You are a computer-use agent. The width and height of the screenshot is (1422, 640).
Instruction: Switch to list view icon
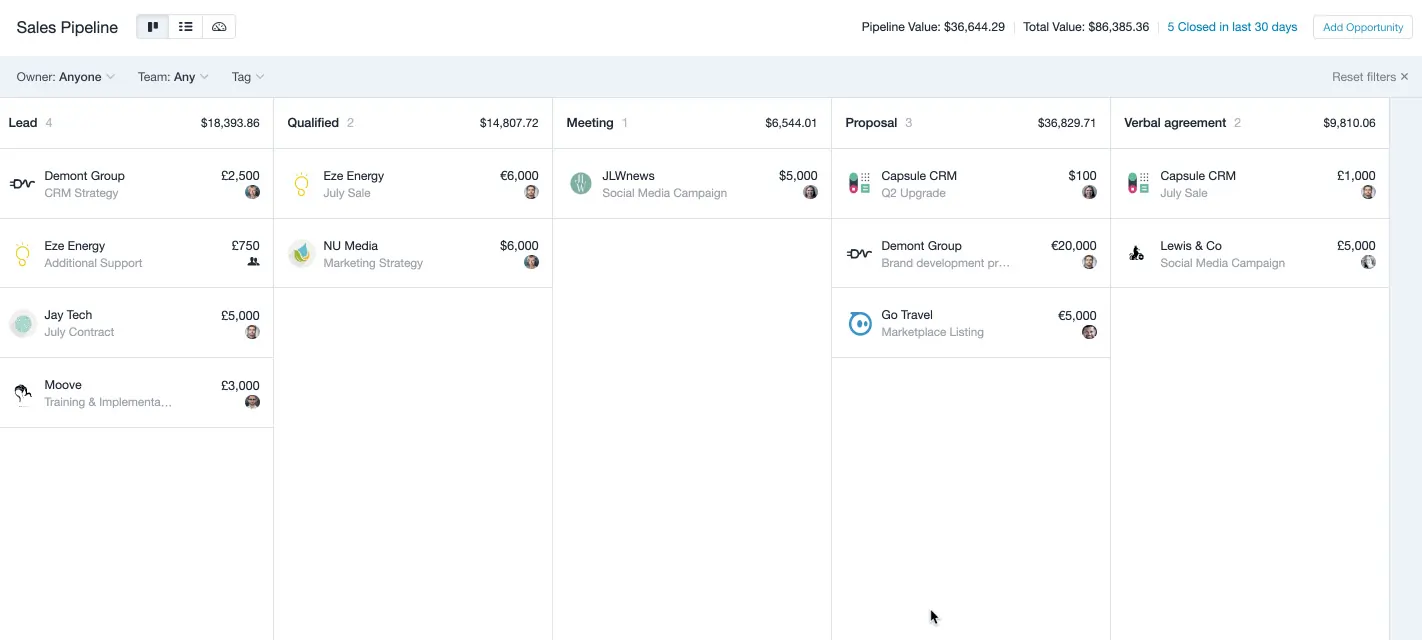coord(186,27)
